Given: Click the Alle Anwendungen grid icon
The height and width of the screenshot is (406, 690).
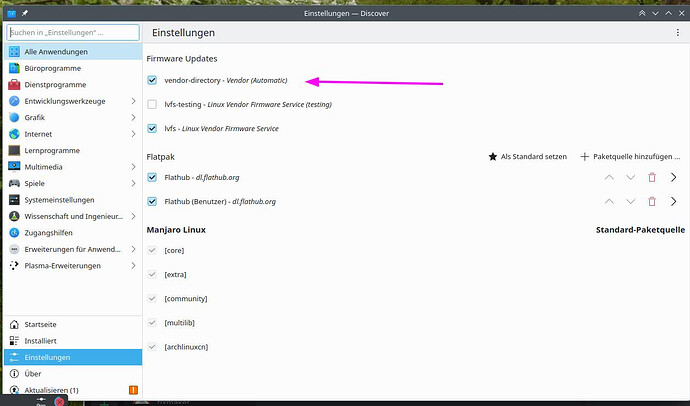Looking at the screenshot, I should pyautogui.click(x=14, y=51).
